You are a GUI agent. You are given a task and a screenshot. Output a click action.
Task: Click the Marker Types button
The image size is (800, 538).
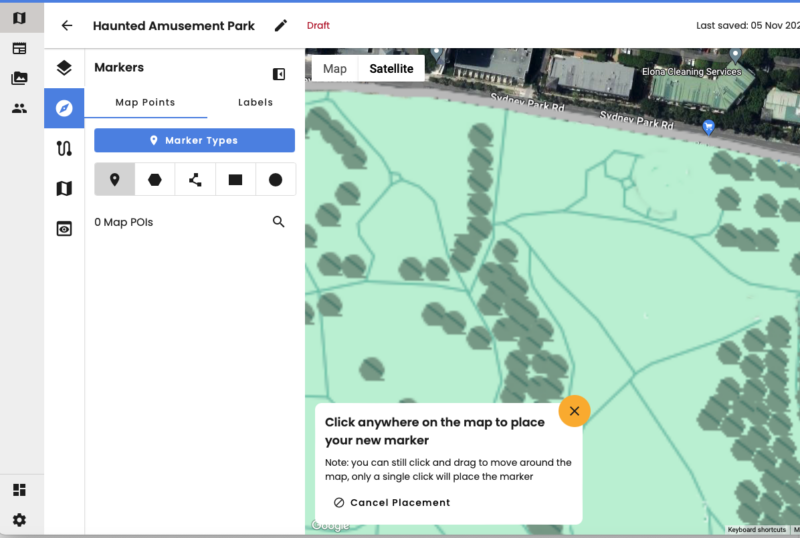pyautogui.click(x=194, y=140)
